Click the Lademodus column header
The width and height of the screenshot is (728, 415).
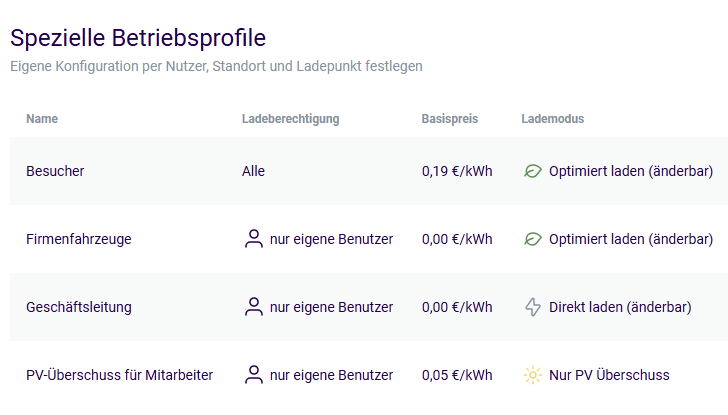552,119
